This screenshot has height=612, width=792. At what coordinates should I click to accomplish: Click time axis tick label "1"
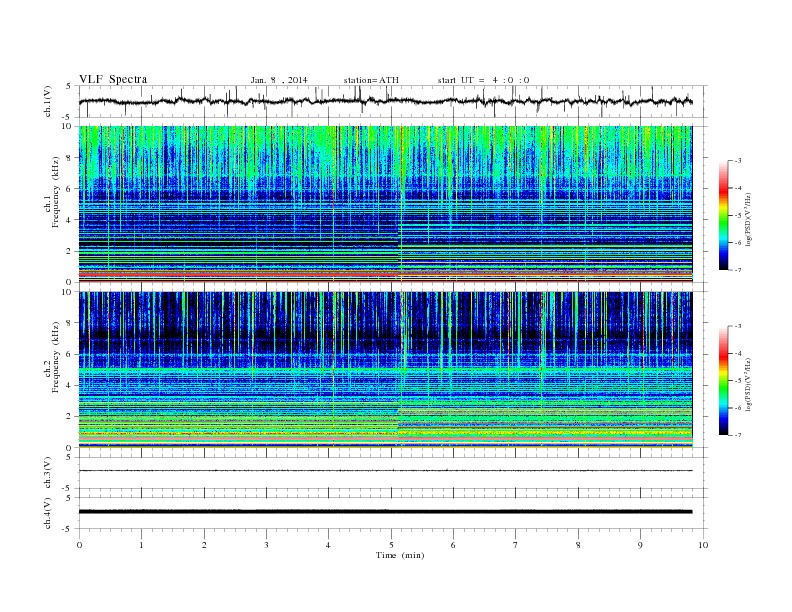(x=141, y=545)
